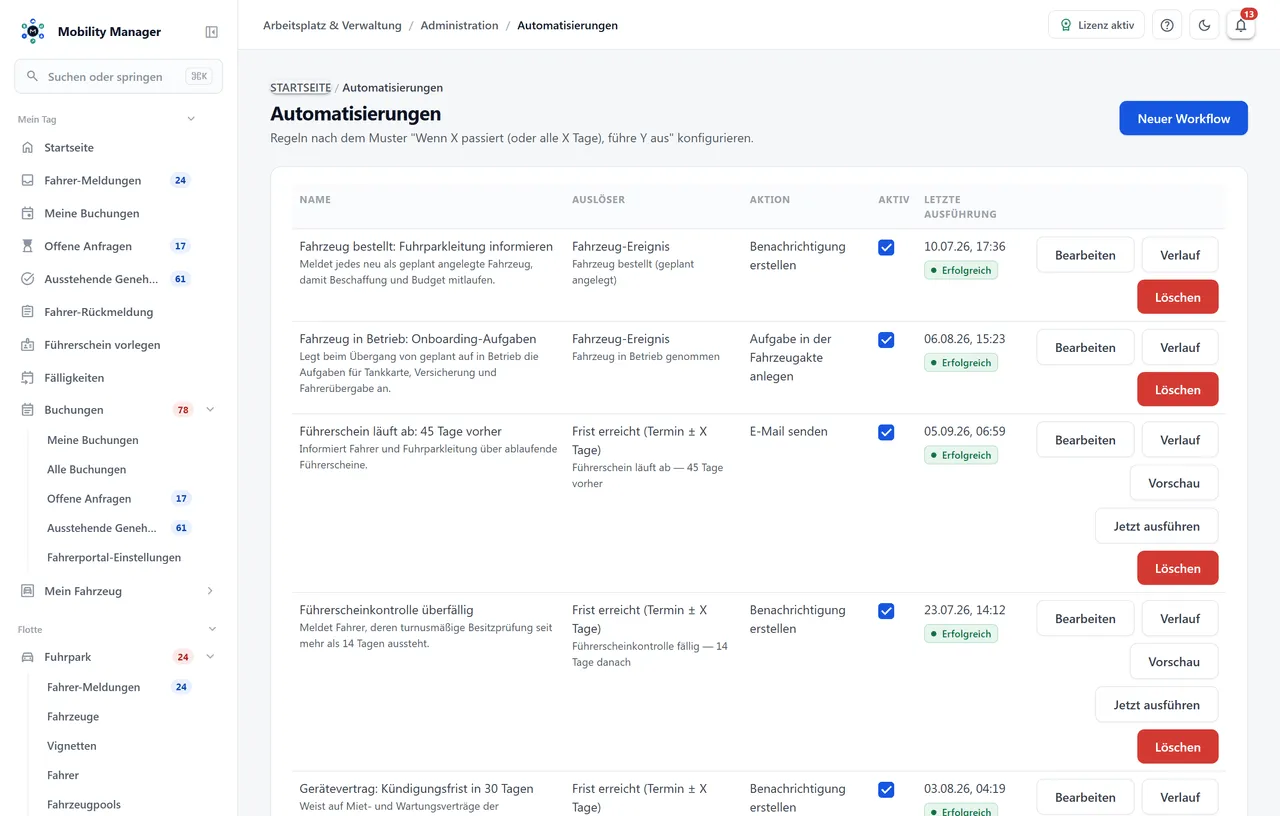
Task: Click the Lizenz aktiv status button
Action: 1096,25
